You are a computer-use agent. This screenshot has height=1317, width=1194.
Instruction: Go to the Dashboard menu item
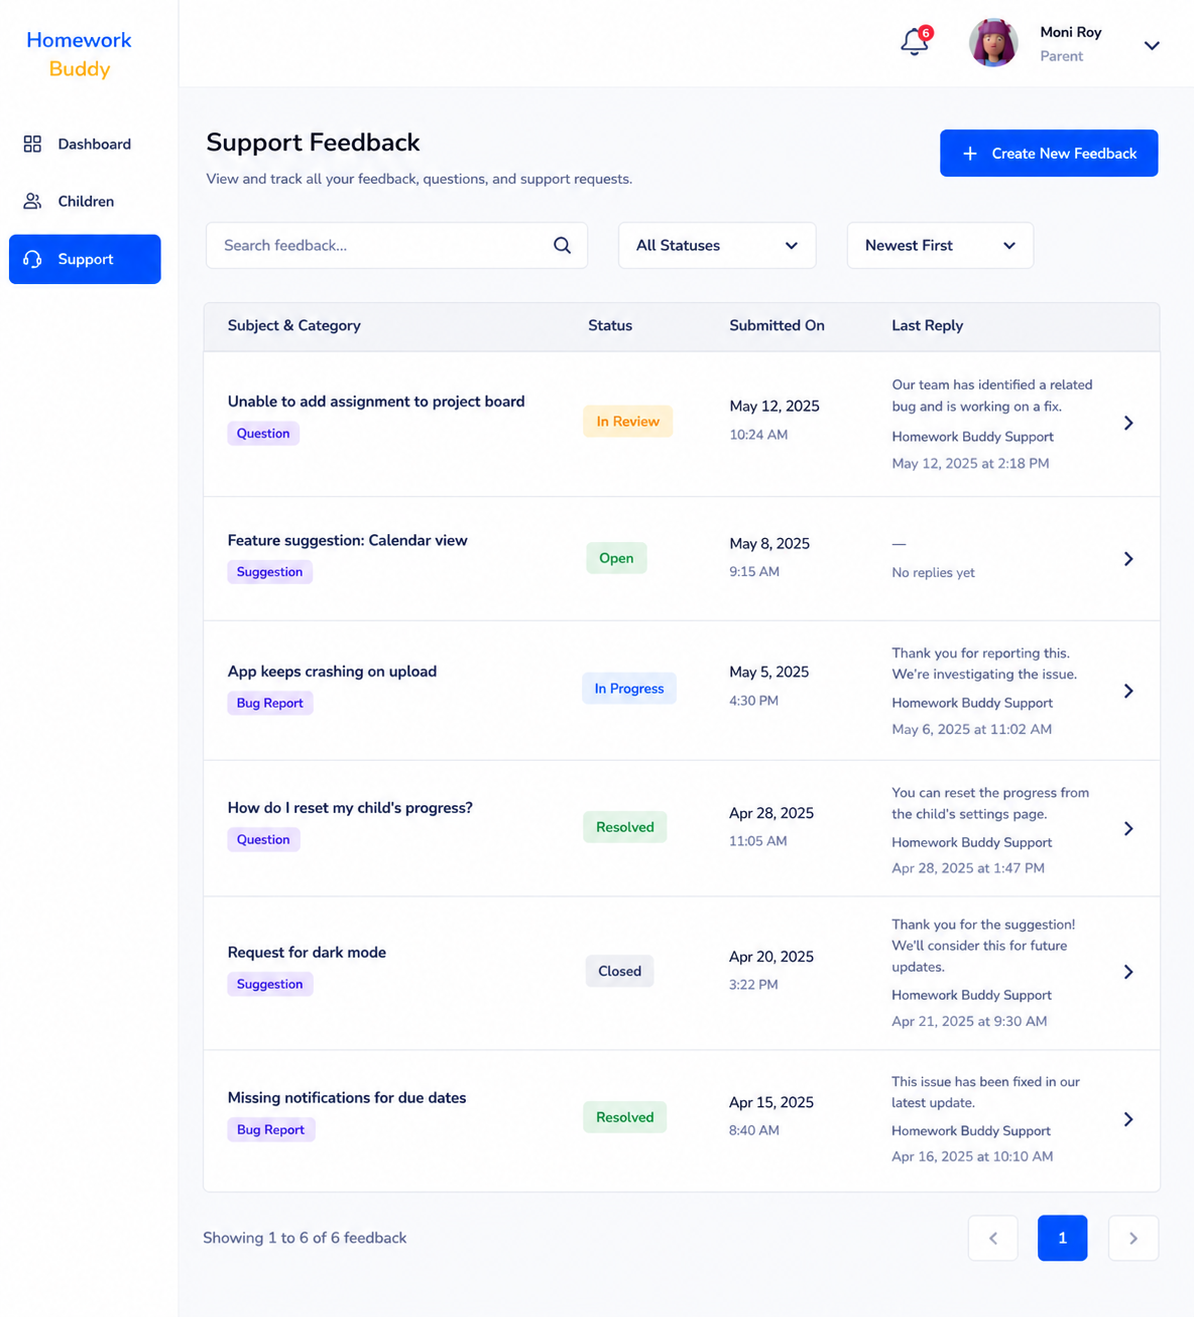85,144
